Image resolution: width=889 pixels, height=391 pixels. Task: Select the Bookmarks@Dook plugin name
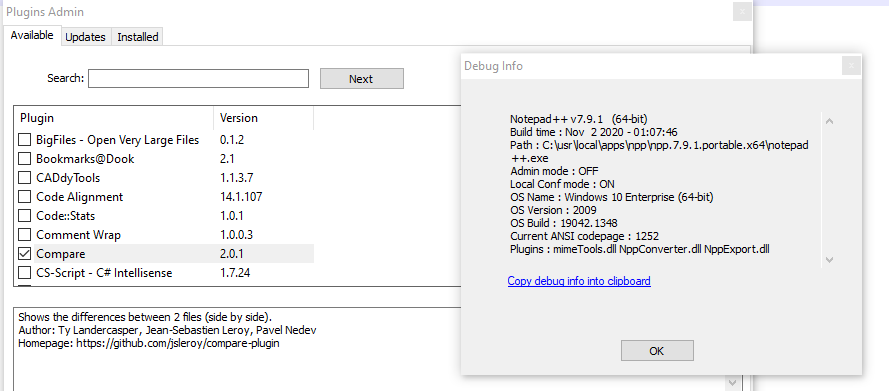tap(85, 159)
